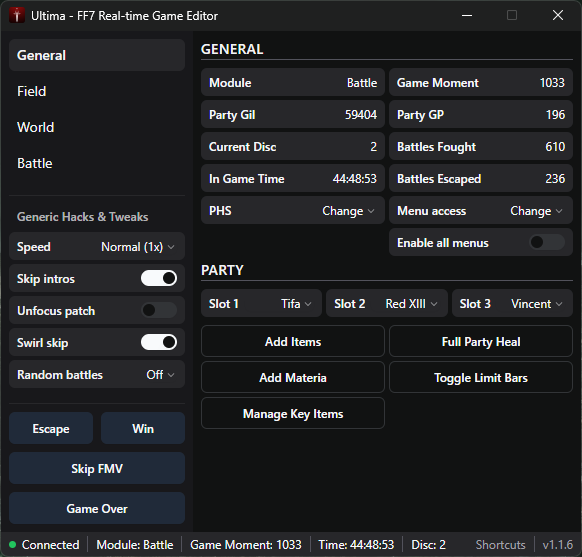
Task: Edit the Party Gil value 59404
Action: coord(361,115)
